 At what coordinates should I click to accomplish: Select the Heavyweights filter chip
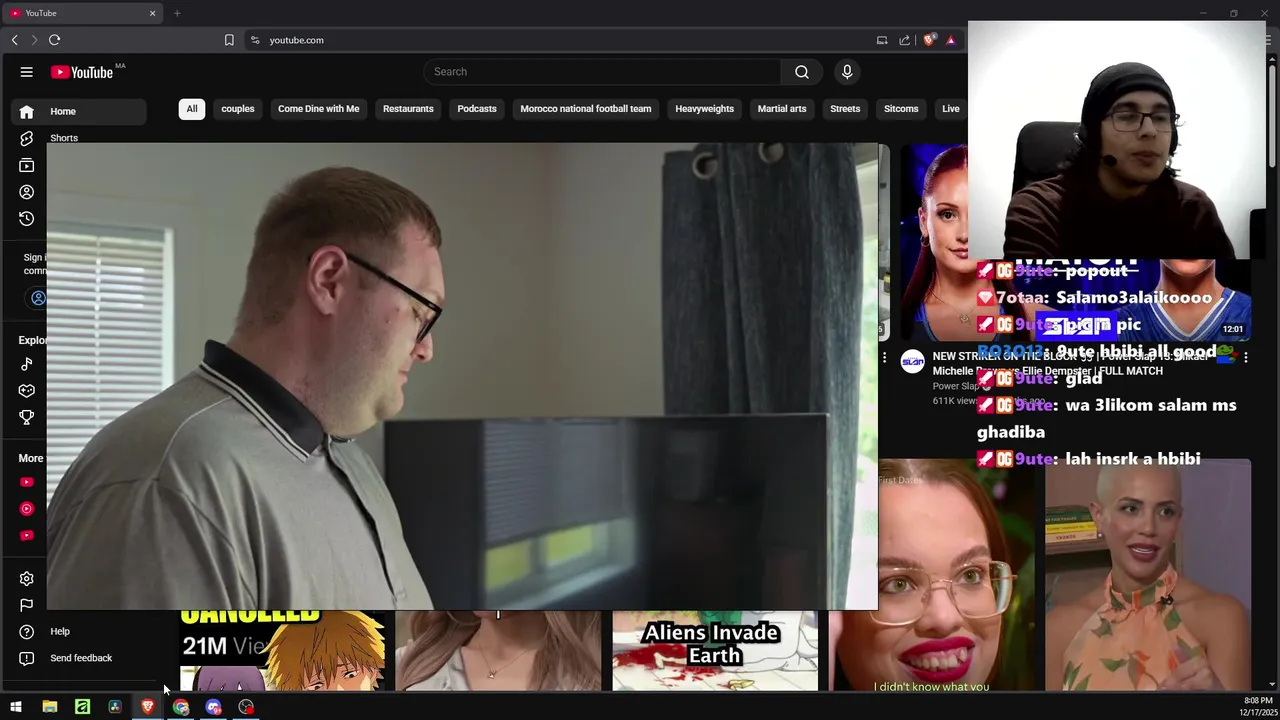[x=704, y=109]
